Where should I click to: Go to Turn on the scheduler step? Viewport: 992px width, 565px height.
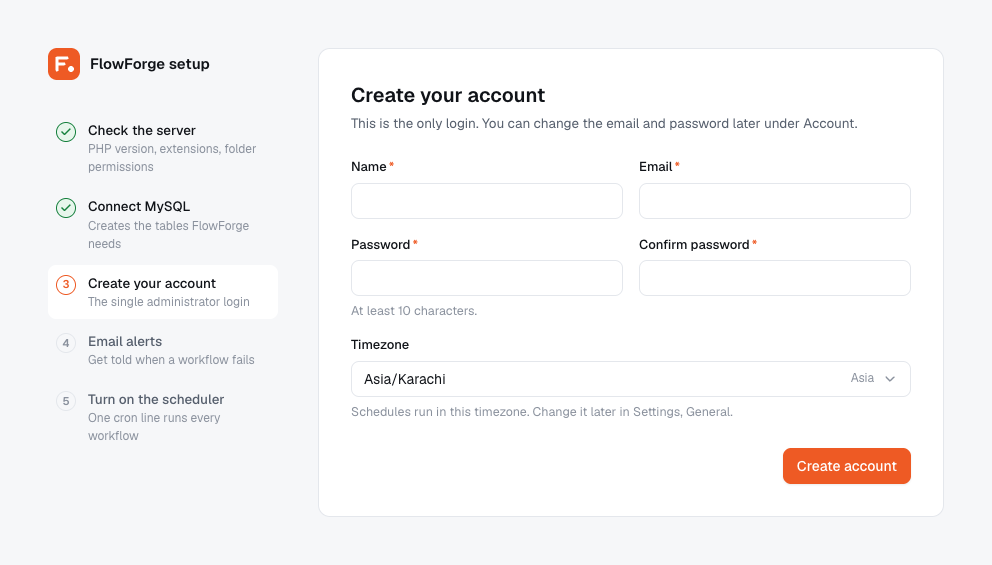(x=163, y=417)
